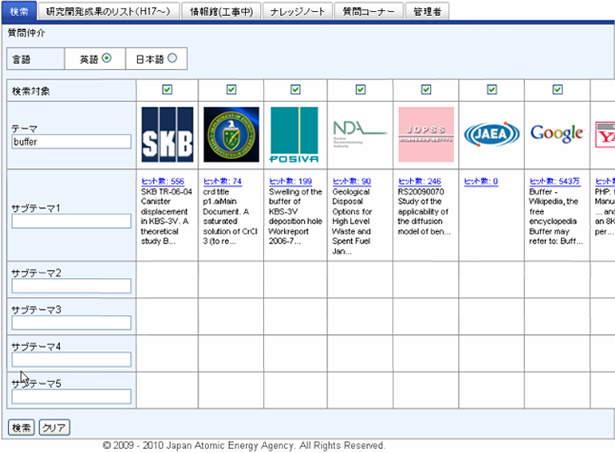Click the Google logo
Image resolution: width=615 pixels, height=453 pixels.
pyautogui.click(x=557, y=134)
